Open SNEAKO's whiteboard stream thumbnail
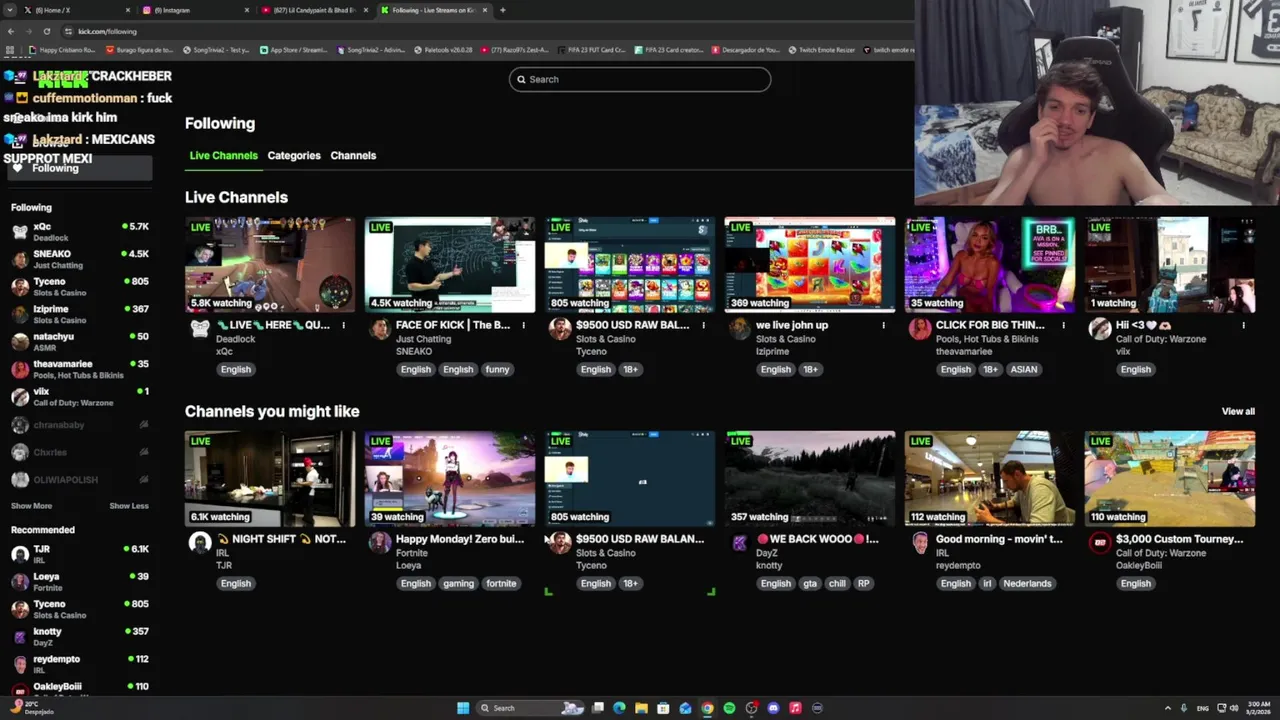This screenshot has width=1280, height=720. [x=450, y=264]
